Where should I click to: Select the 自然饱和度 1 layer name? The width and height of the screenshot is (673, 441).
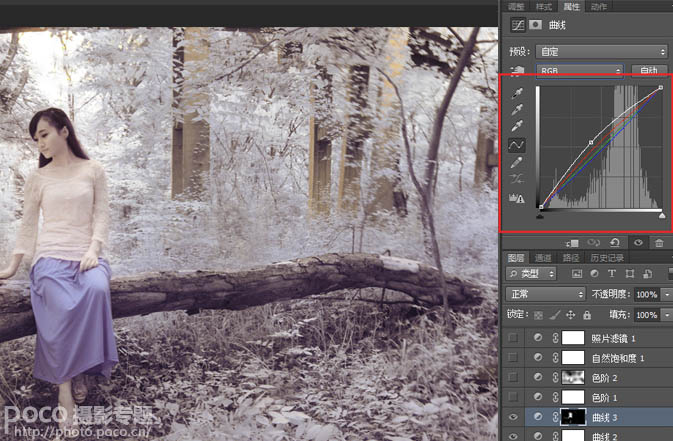[618, 358]
